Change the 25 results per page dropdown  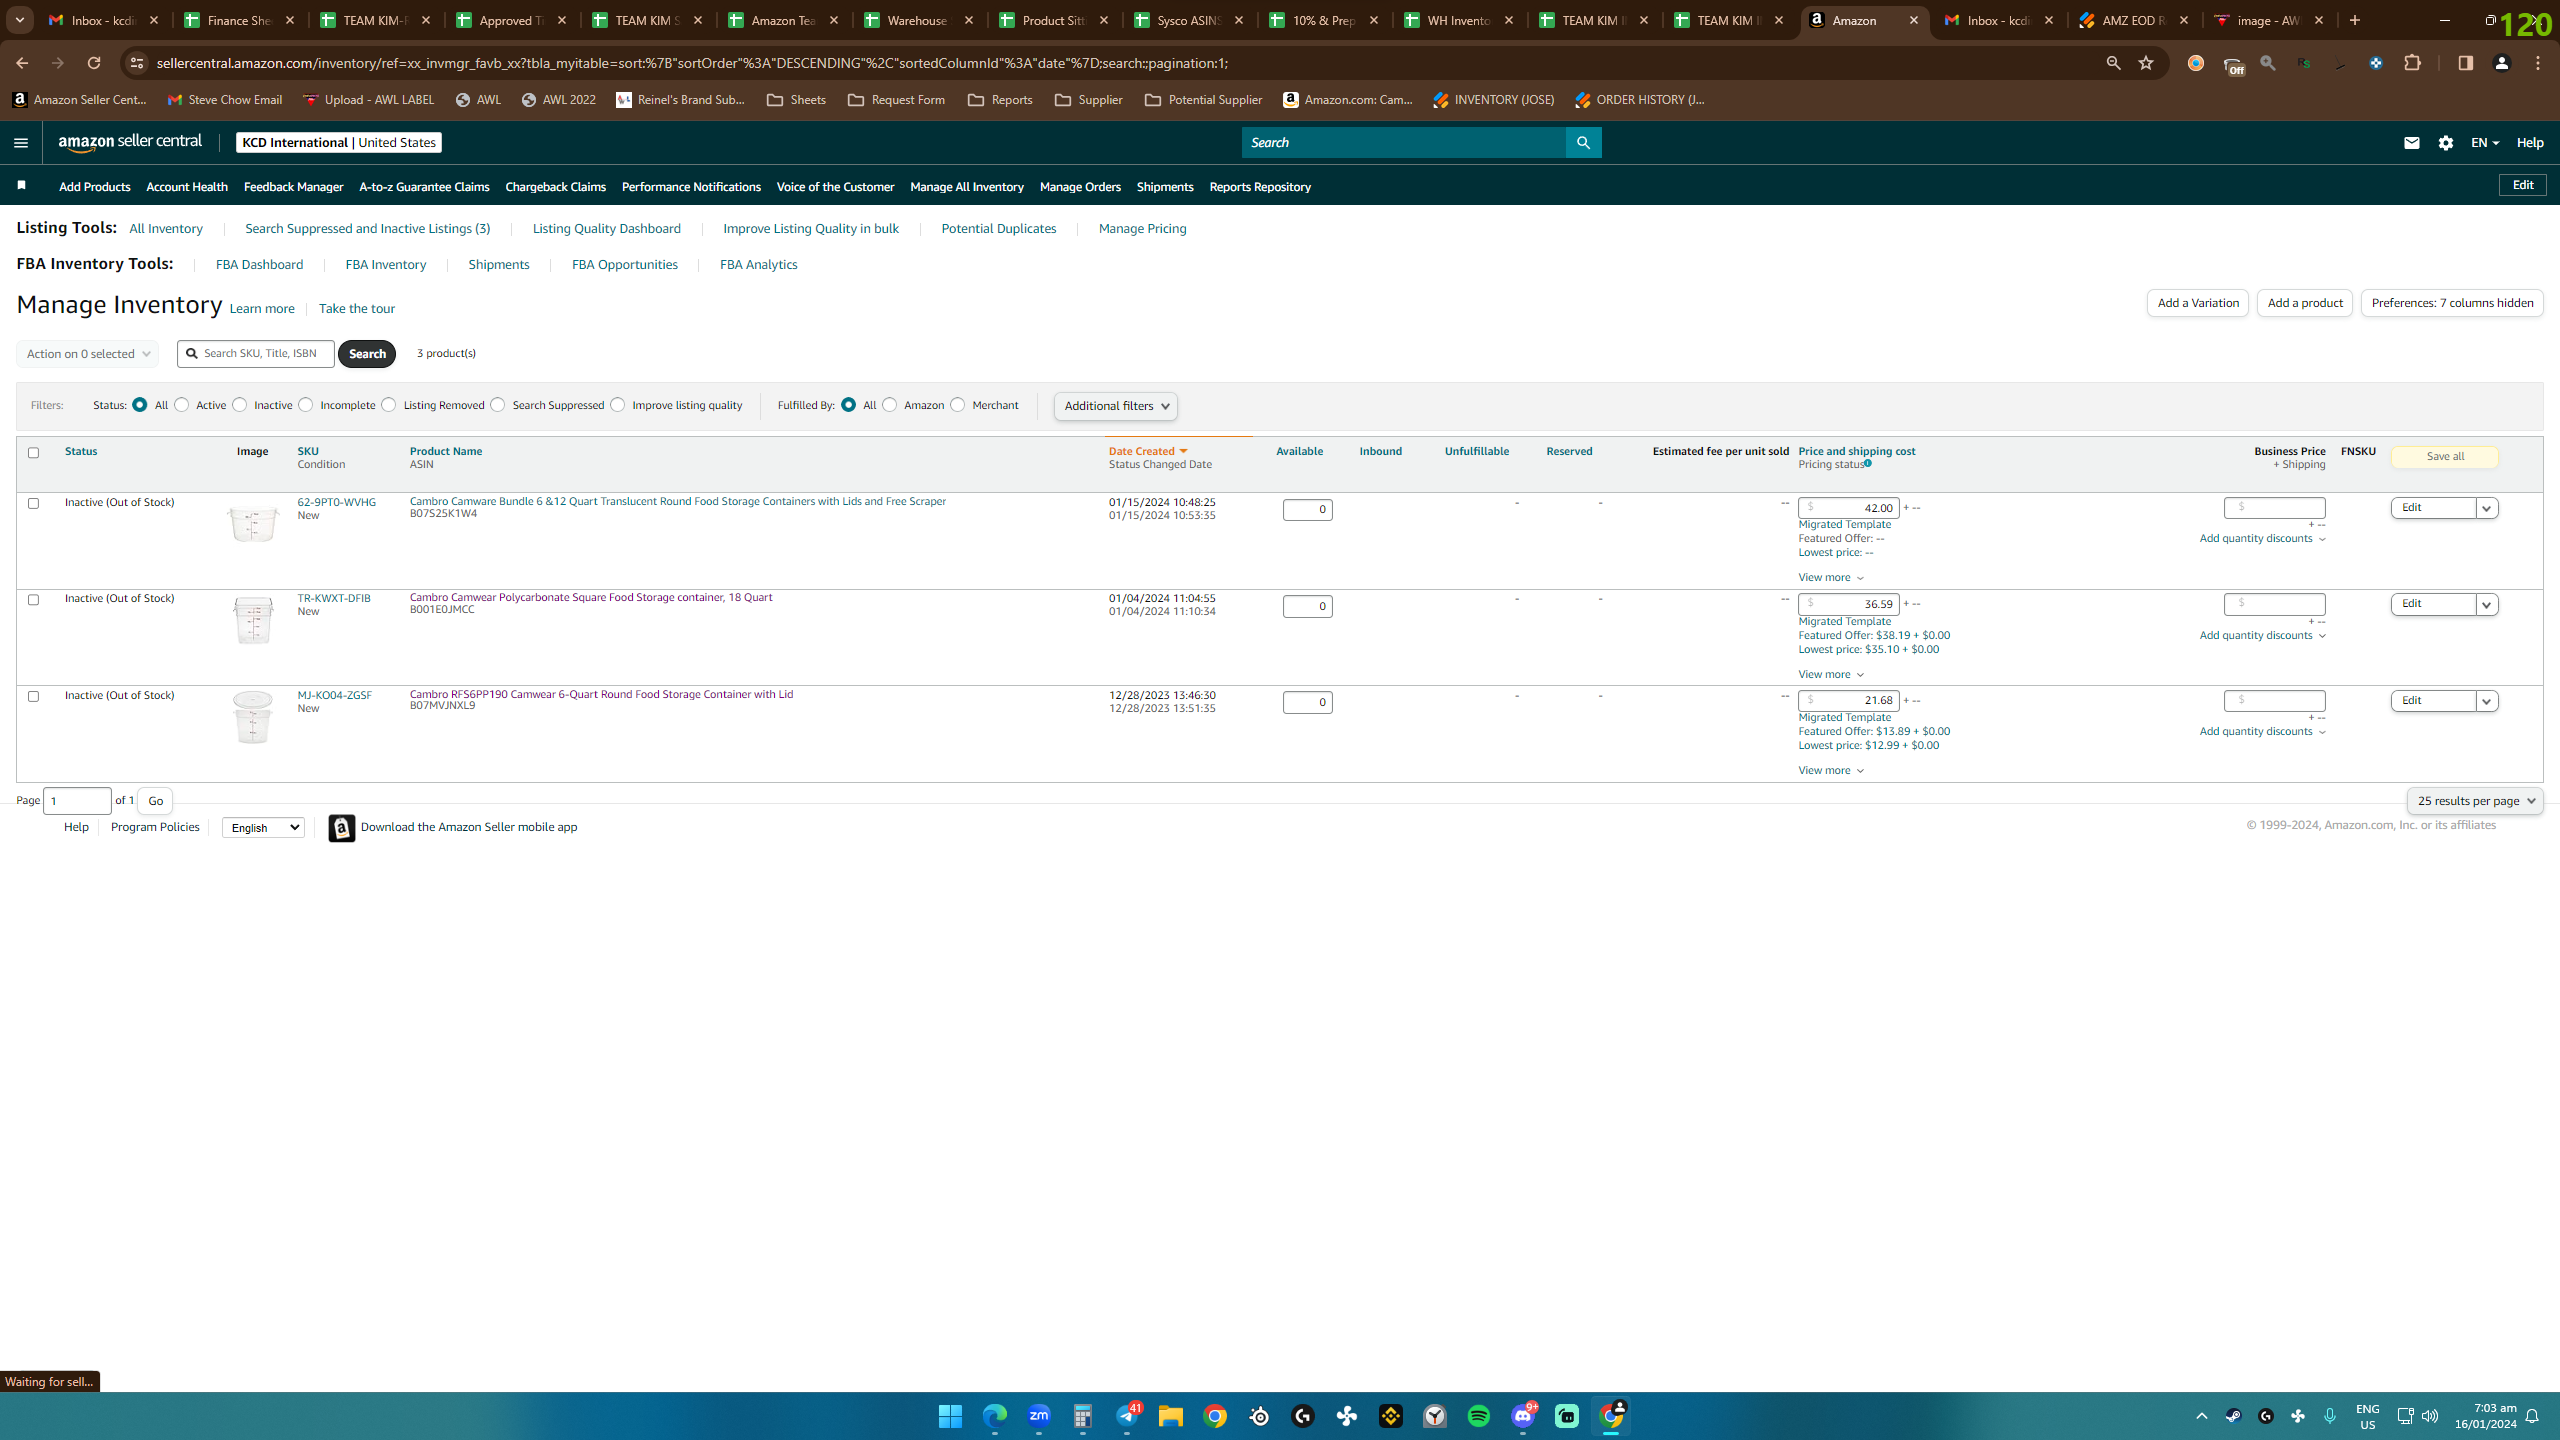tap(2474, 801)
